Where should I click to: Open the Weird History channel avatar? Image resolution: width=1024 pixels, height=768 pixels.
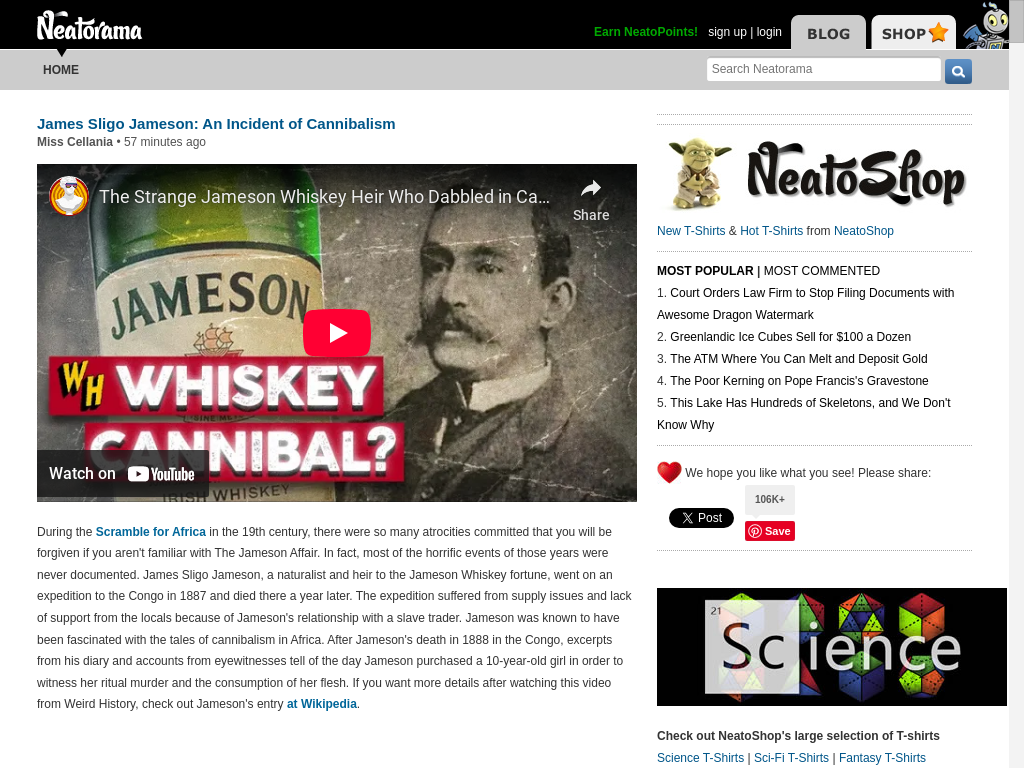(x=69, y=196)
